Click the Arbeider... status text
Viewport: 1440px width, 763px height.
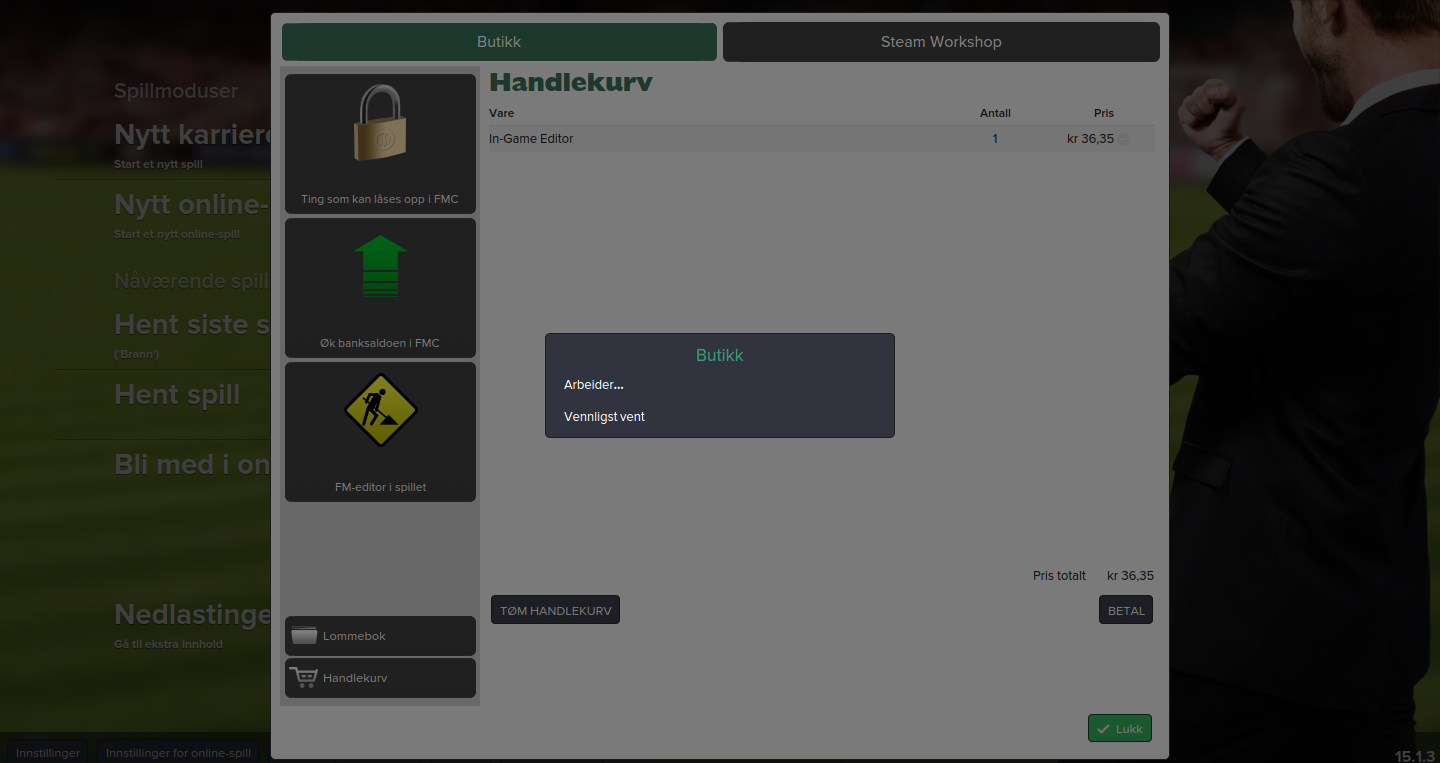[594, 385]
